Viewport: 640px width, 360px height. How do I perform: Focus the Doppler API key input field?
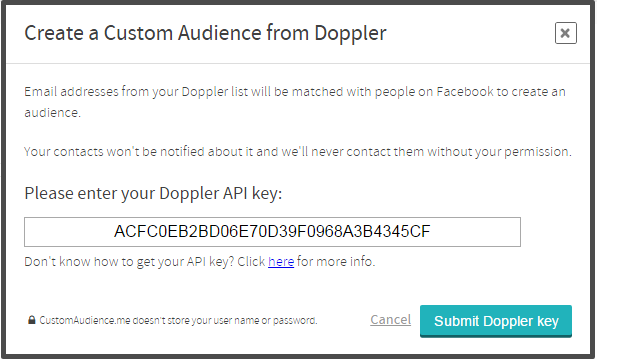[x=272, y=232]
